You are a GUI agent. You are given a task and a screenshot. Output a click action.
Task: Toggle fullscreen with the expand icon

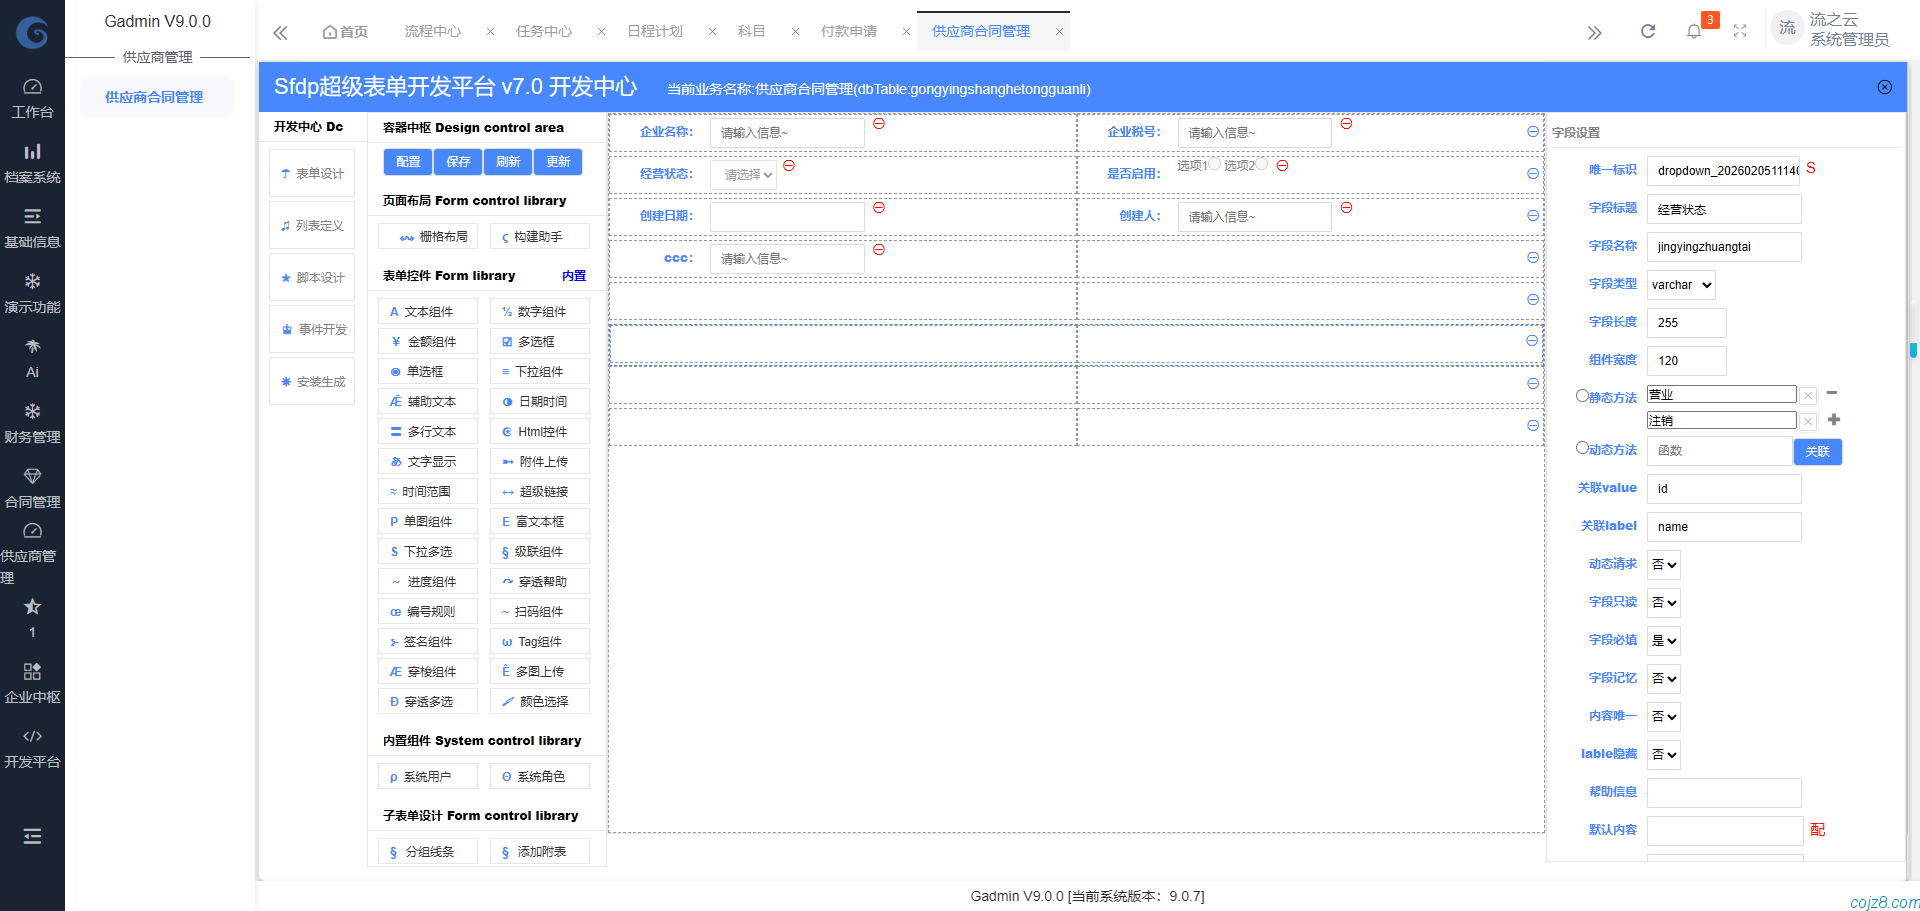[x=1740, y=31]
